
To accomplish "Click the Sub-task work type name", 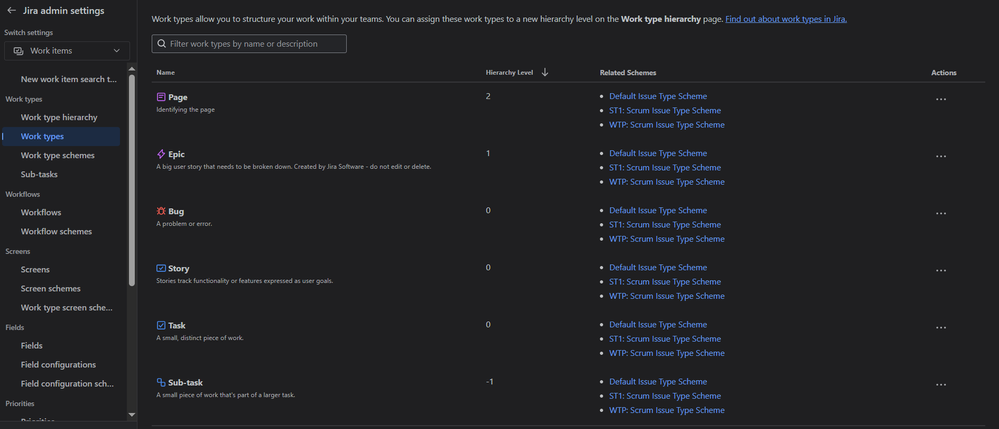I will point(185,382).
